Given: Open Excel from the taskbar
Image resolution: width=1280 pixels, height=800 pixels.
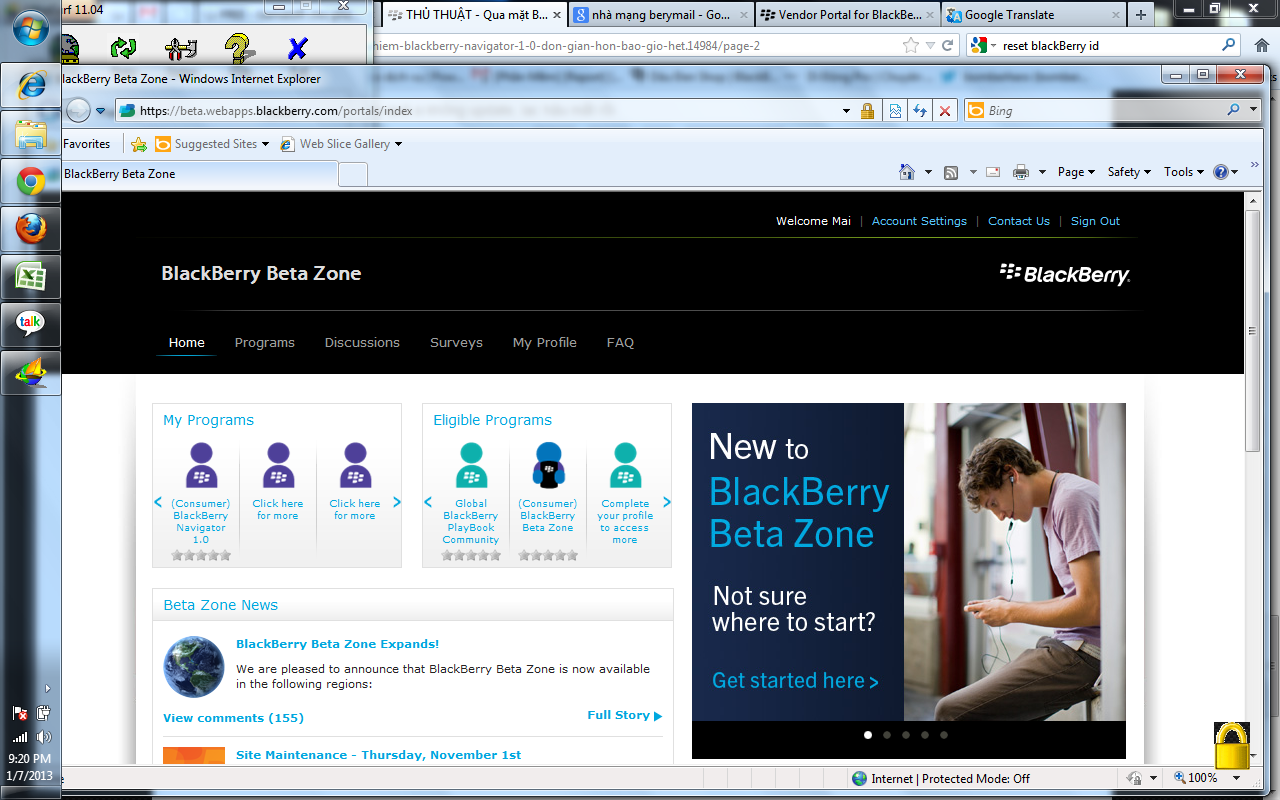Looking at the screenshot, I should tap(31, 277).
